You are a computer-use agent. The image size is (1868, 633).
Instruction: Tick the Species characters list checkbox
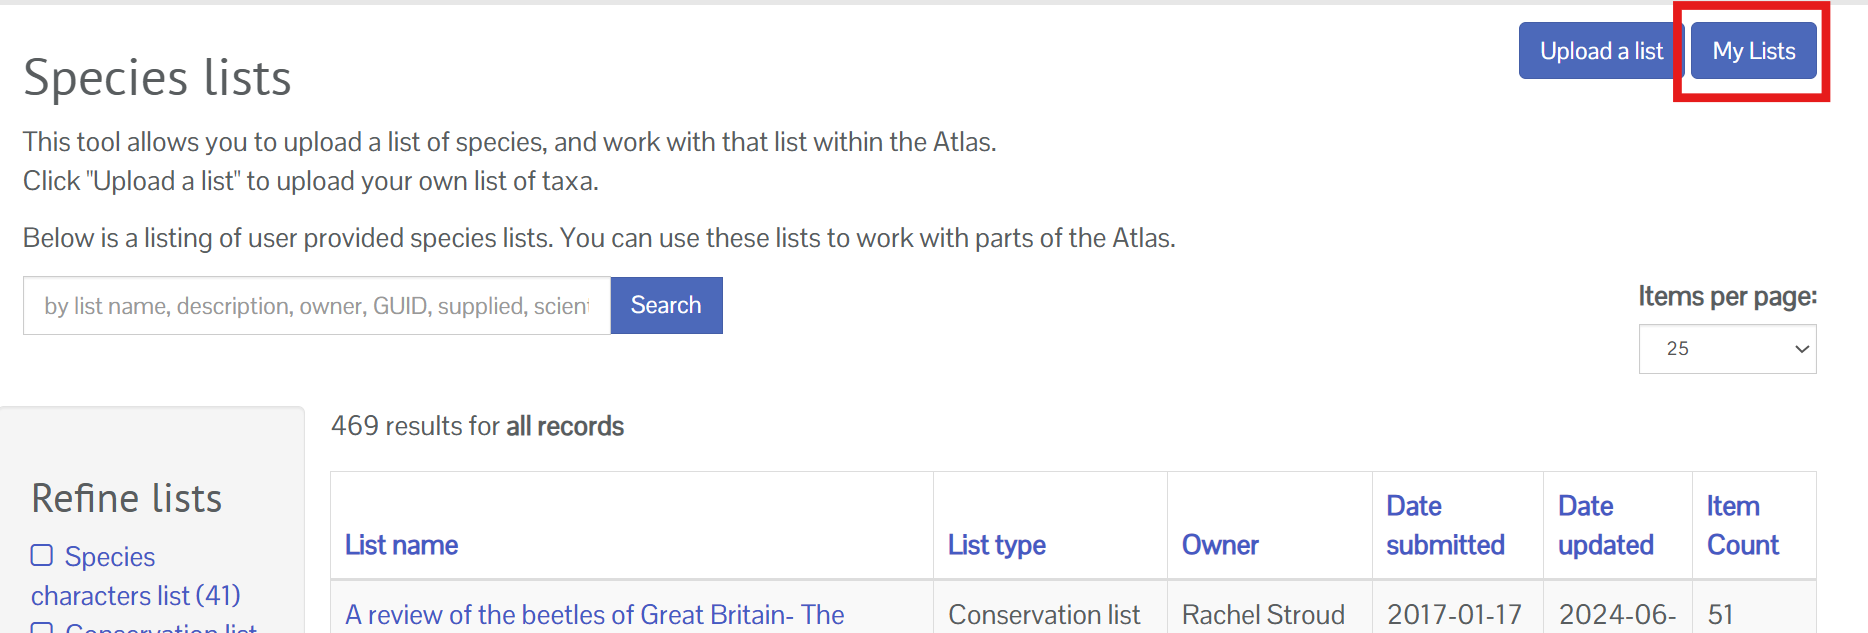(42, 555)
